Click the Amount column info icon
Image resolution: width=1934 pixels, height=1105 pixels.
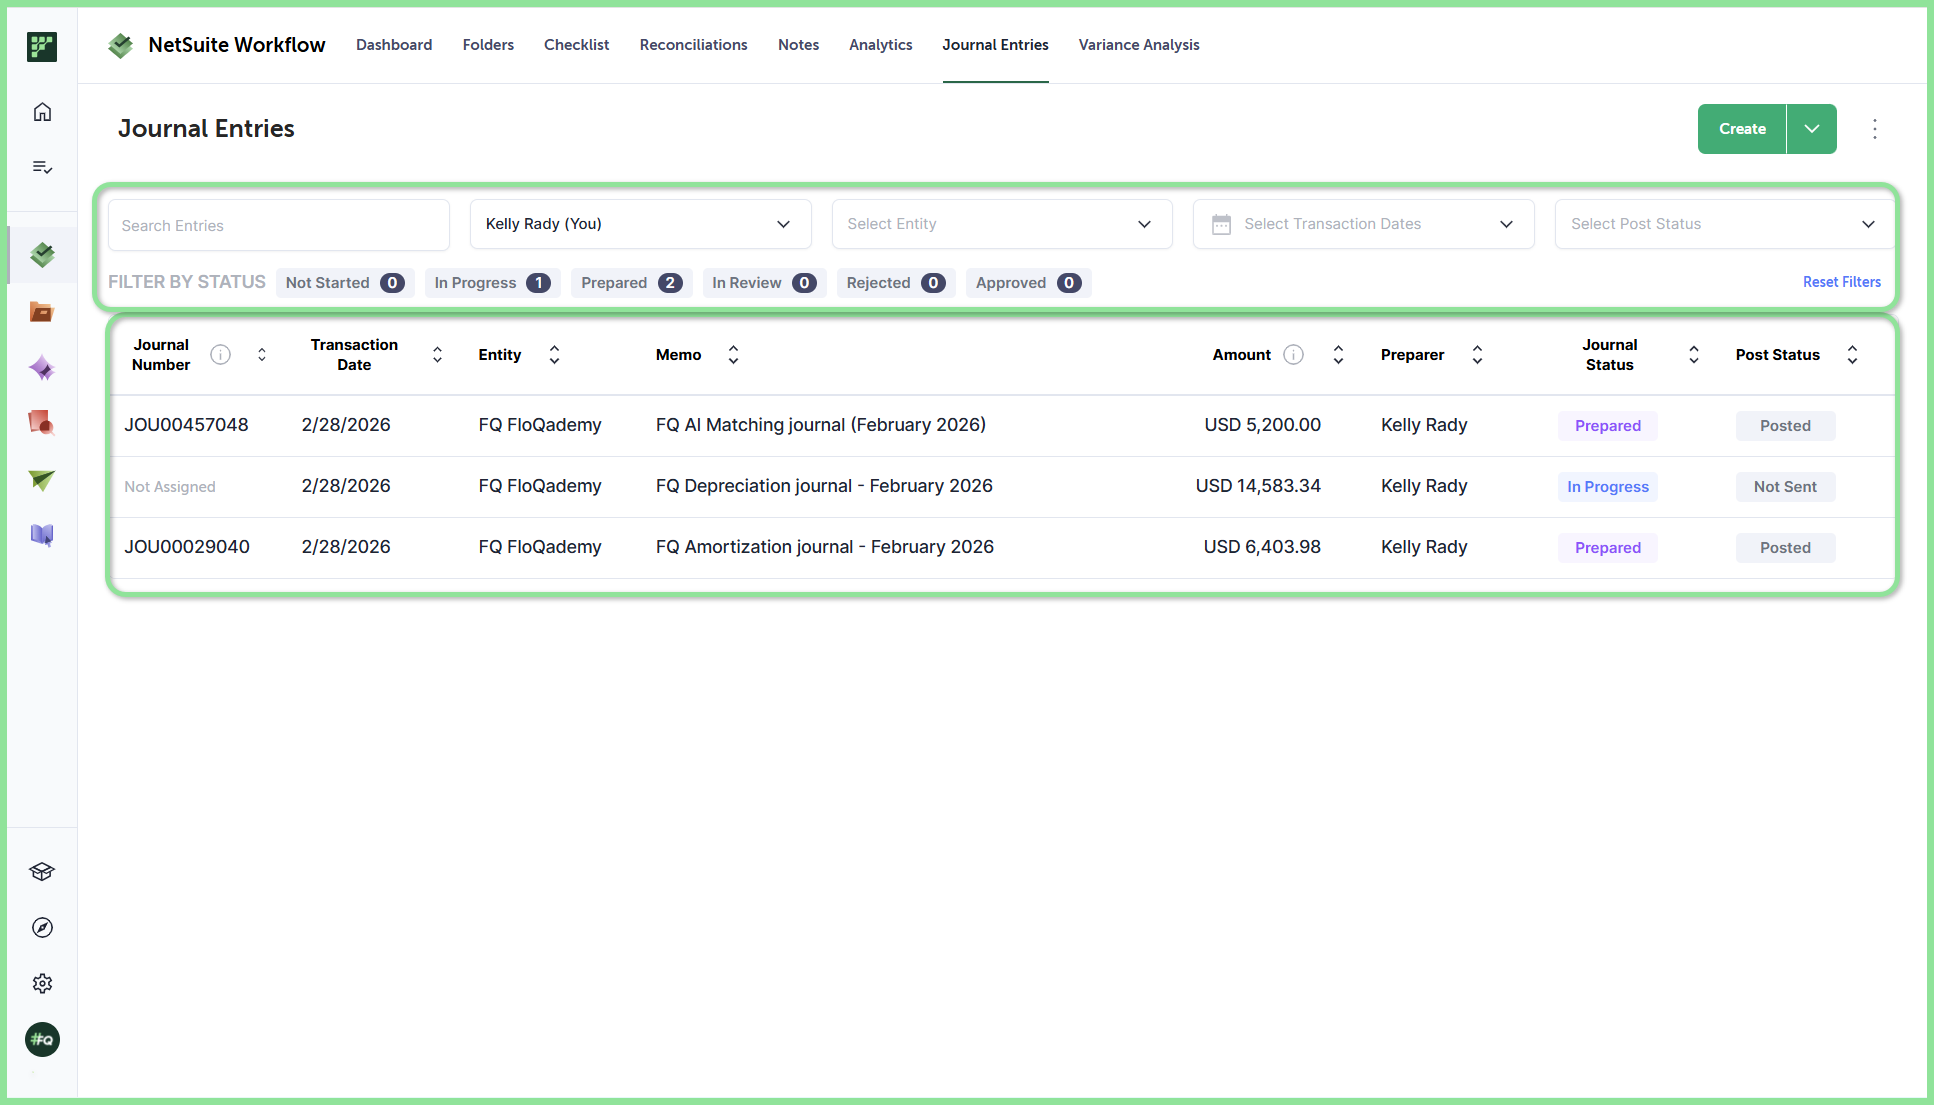point(1294,355)
